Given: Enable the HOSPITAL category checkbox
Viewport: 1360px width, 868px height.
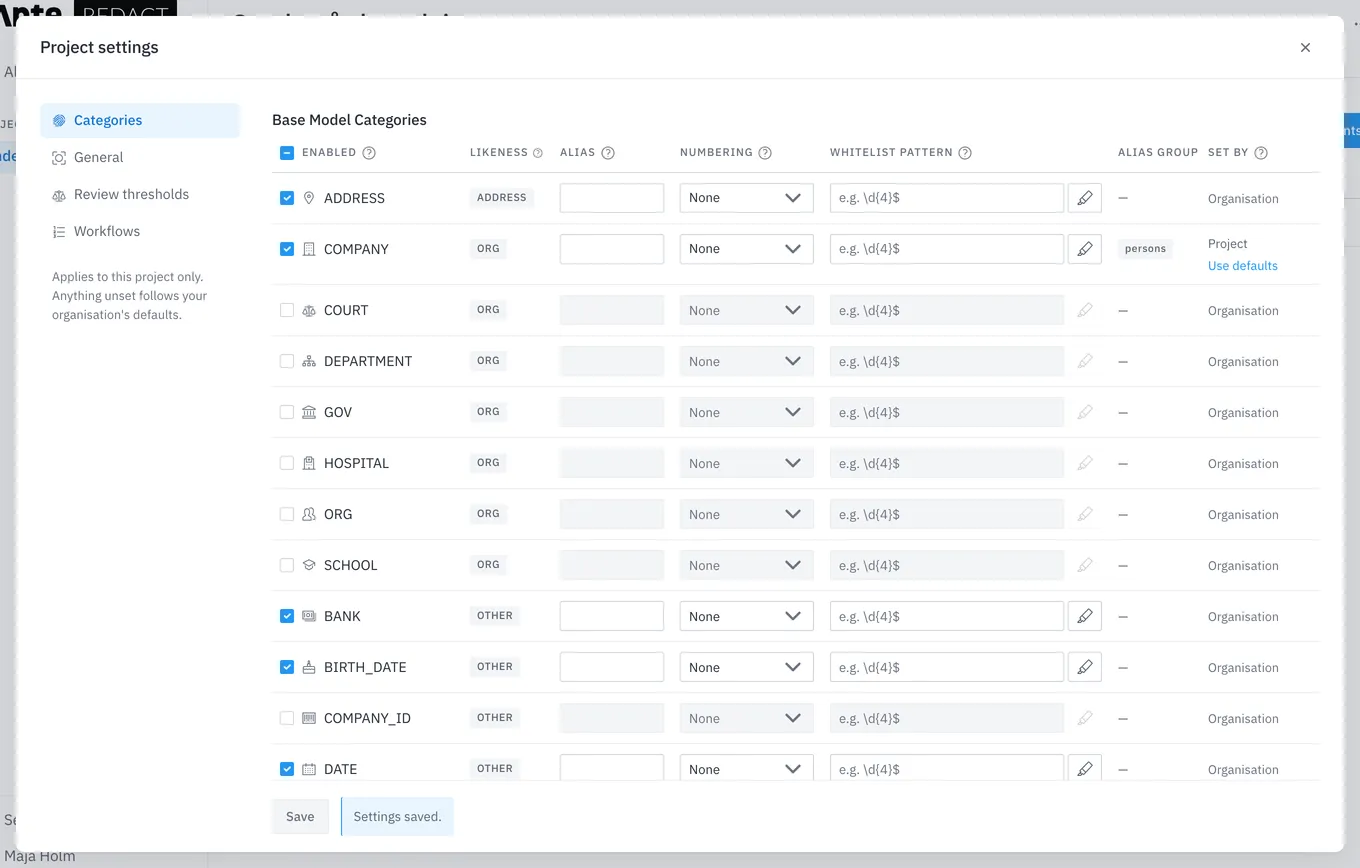Looking at the screenshot, I should (287, 463).
